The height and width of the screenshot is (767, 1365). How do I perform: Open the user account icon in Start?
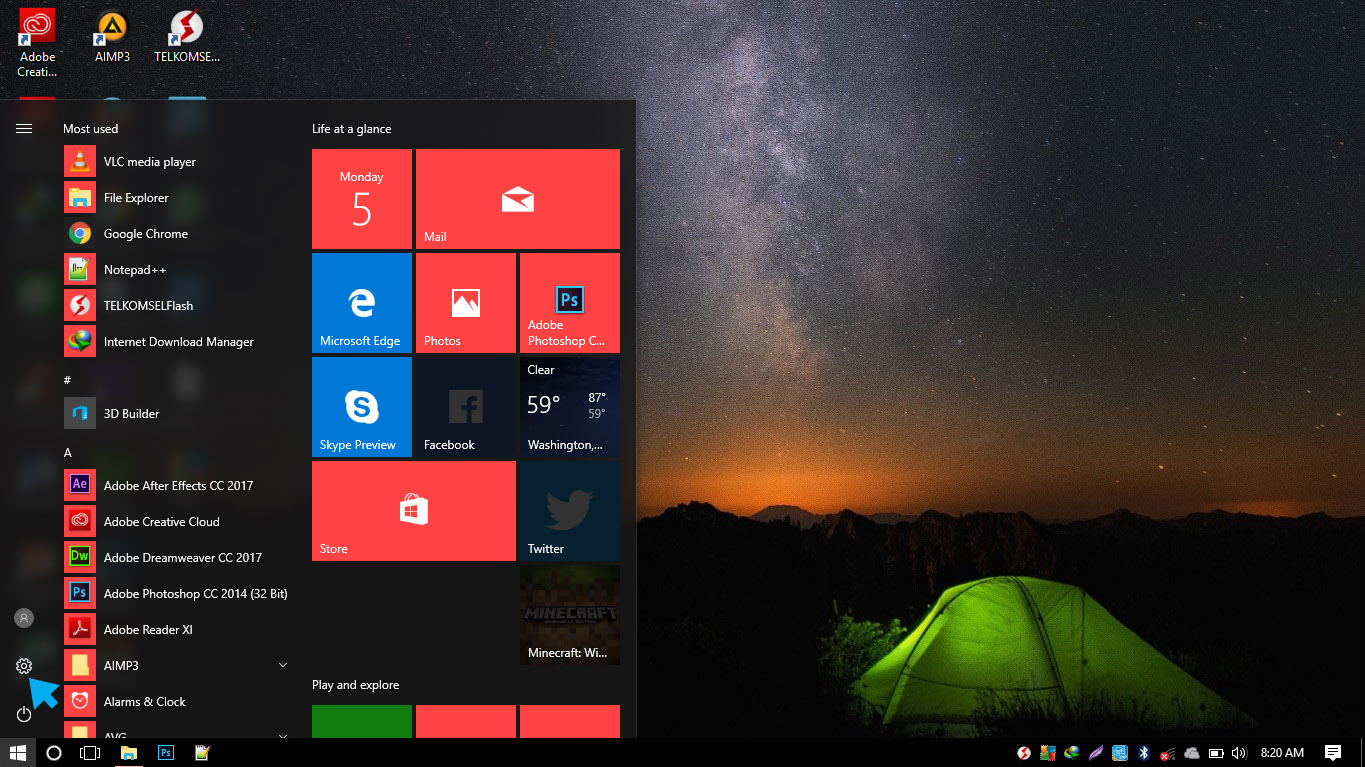[x=24, y=618]
